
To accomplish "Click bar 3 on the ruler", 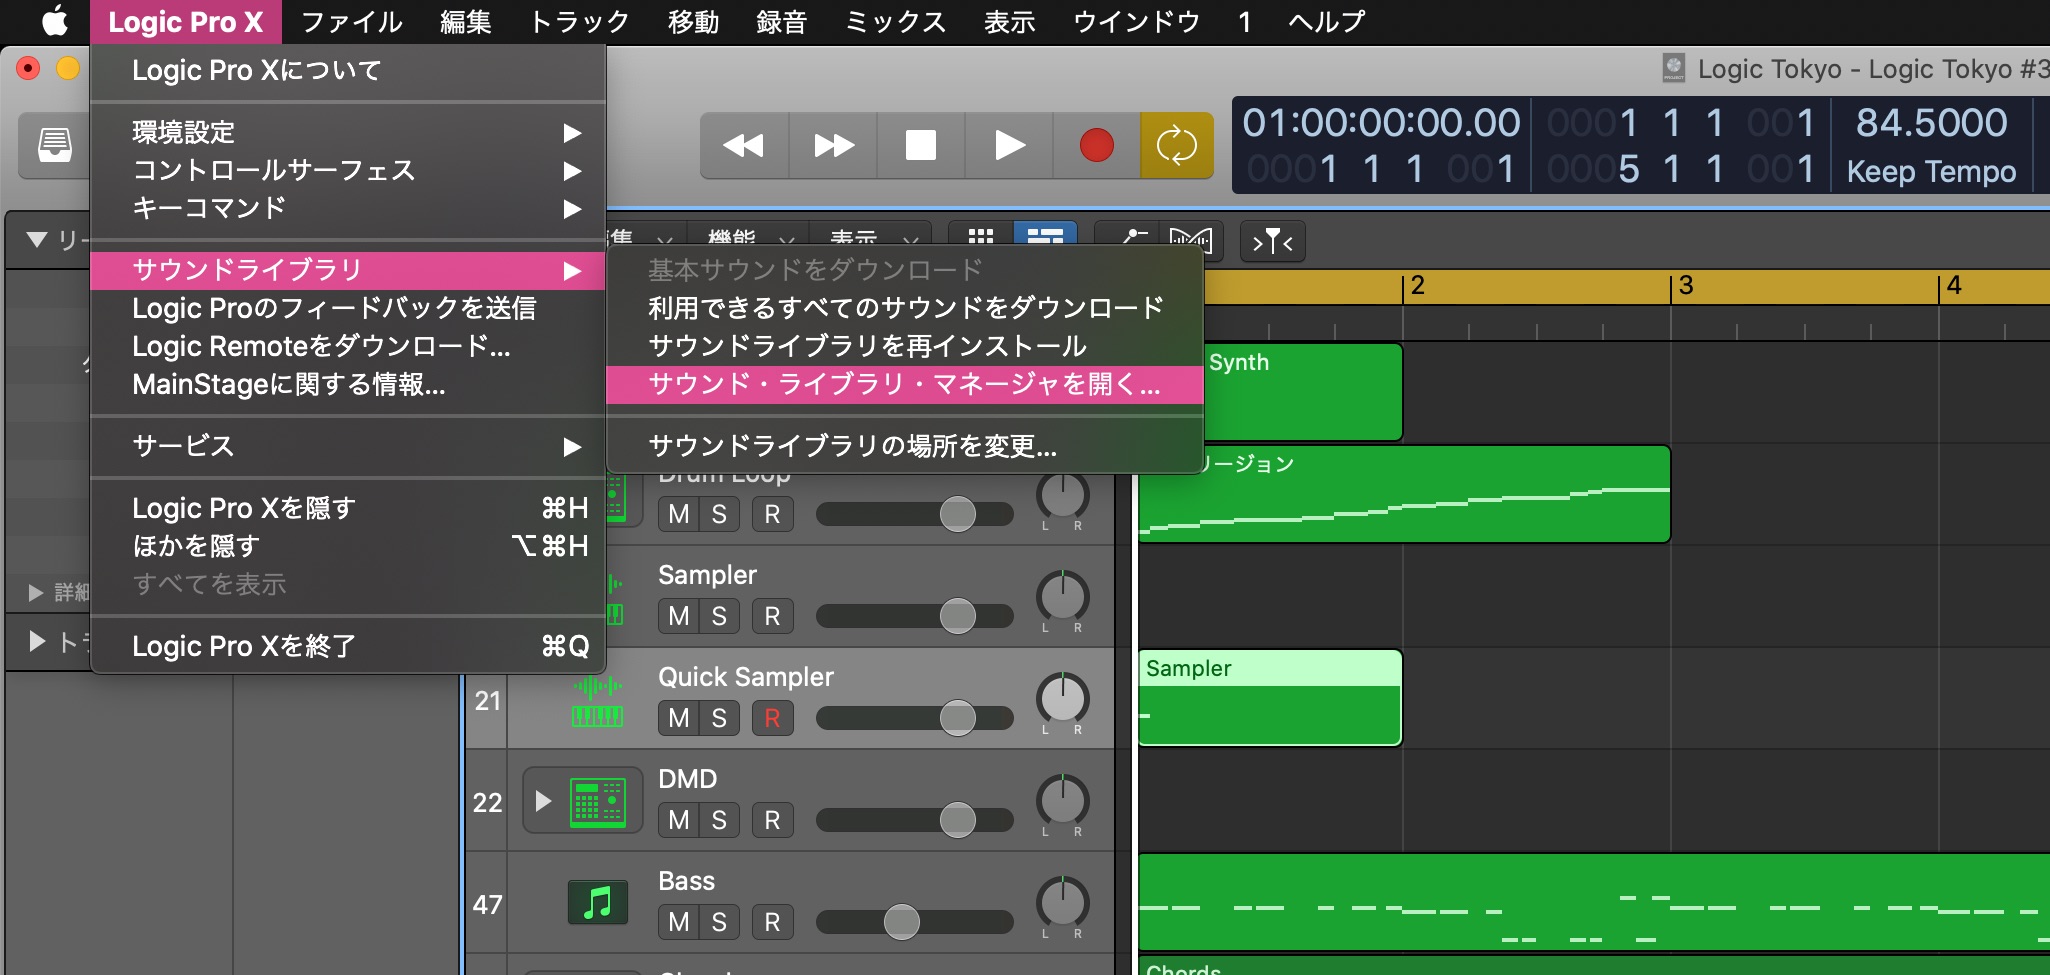I will (1686, 286).
